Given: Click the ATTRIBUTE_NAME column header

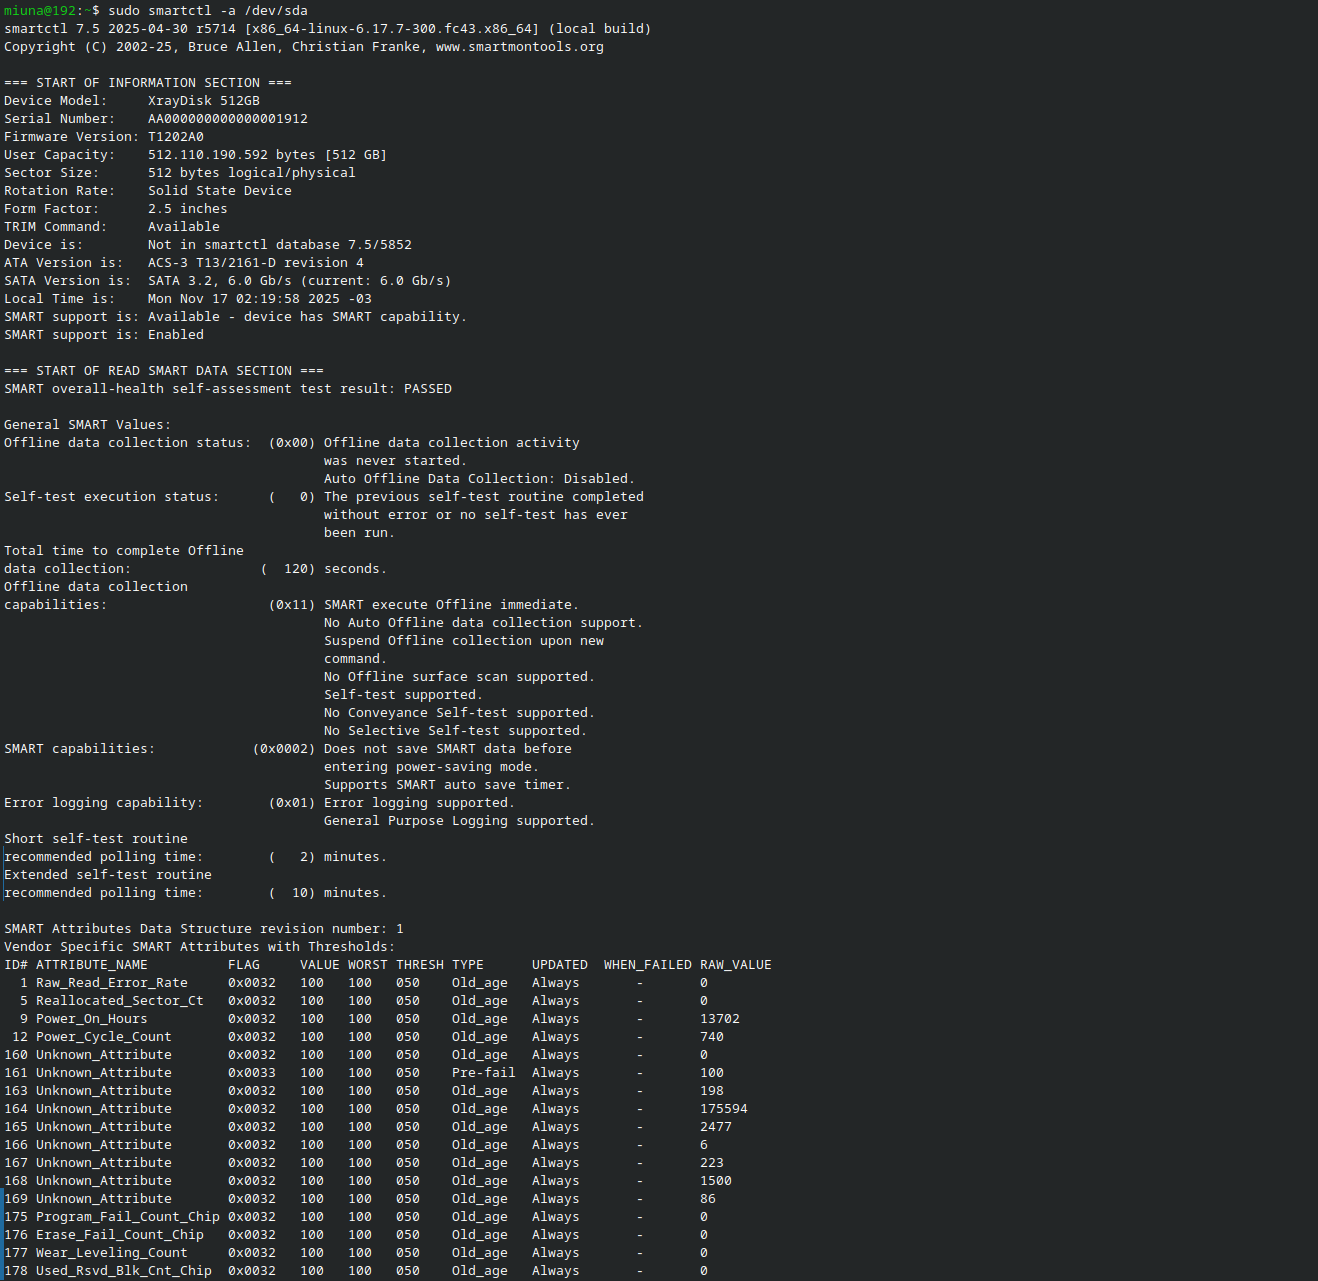Looking at the screenshot, I should pyautogui.click(x=91, y=965).
